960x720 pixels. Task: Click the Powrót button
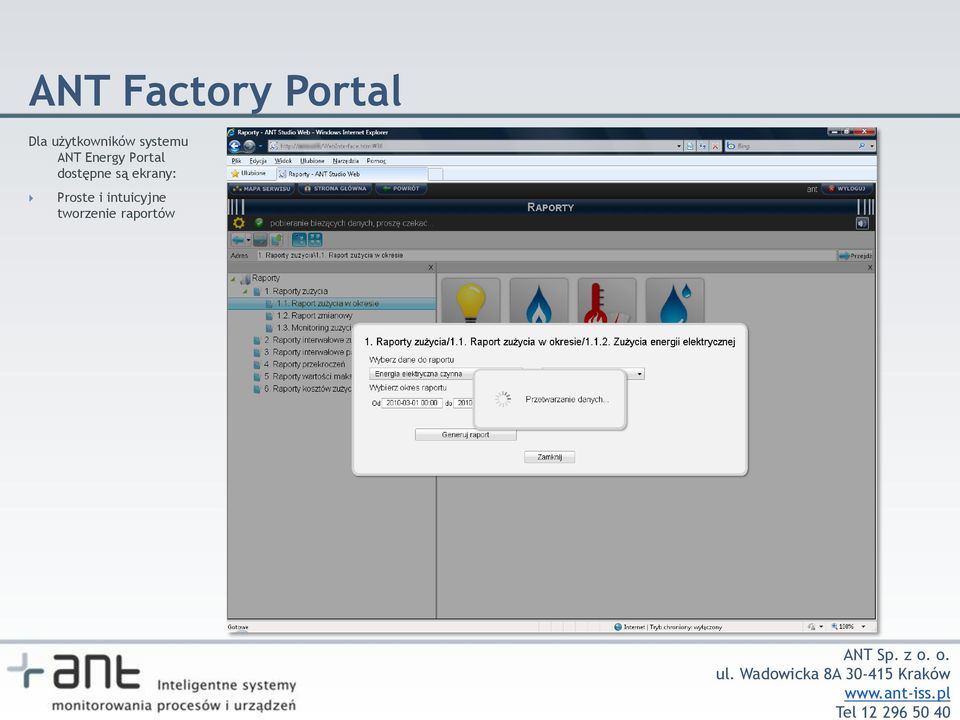(401, 189)
